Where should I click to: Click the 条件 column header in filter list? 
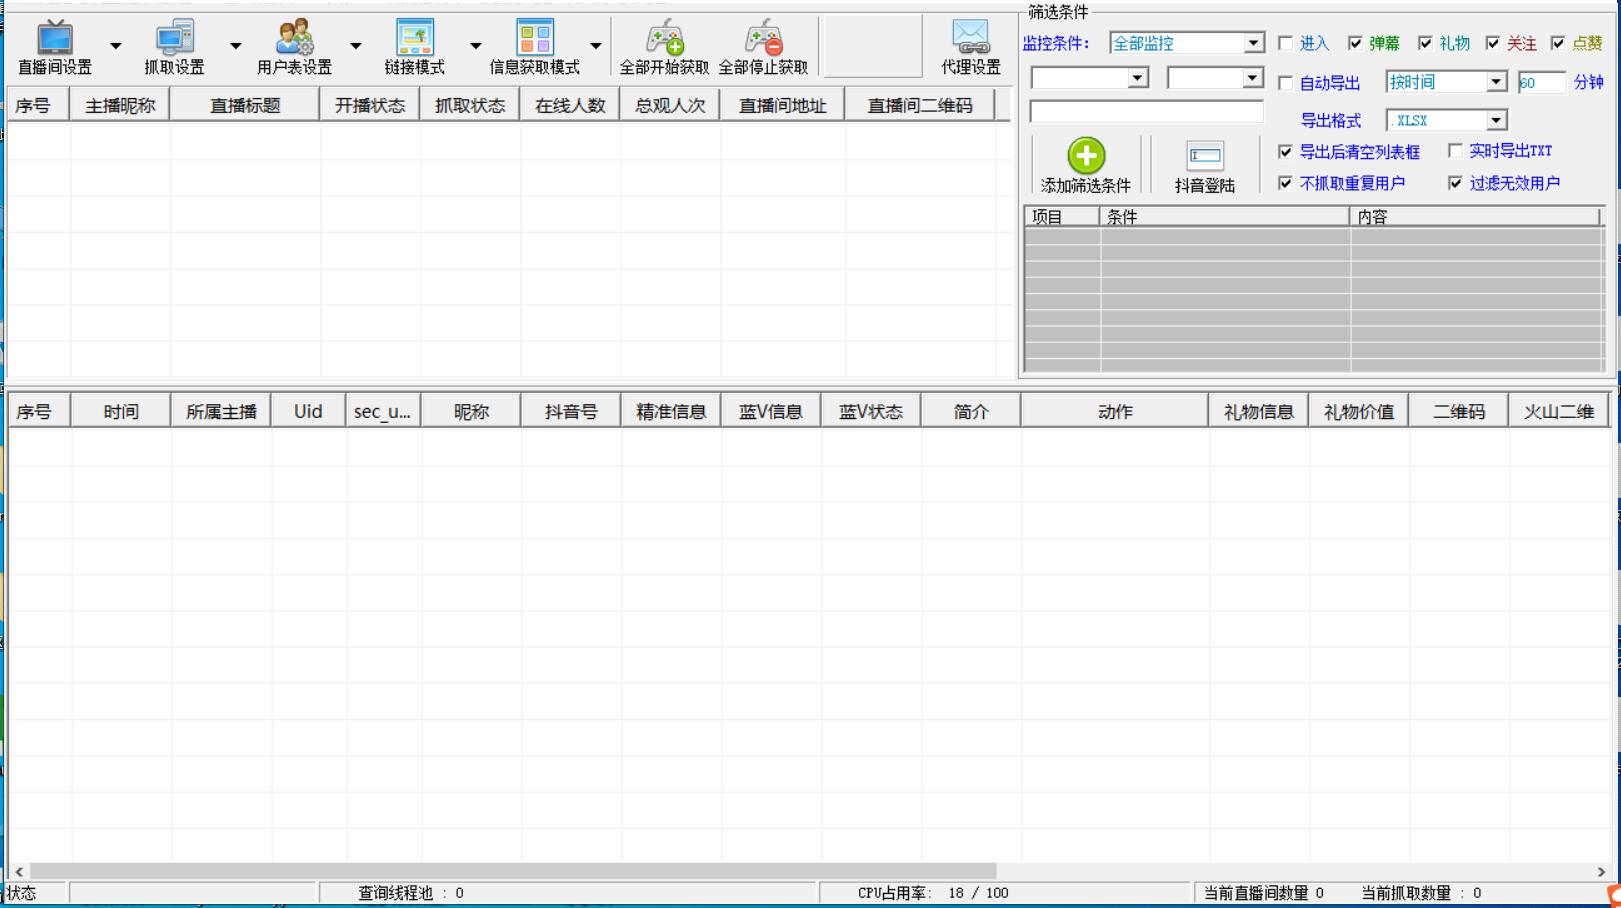coord(1225,216)
